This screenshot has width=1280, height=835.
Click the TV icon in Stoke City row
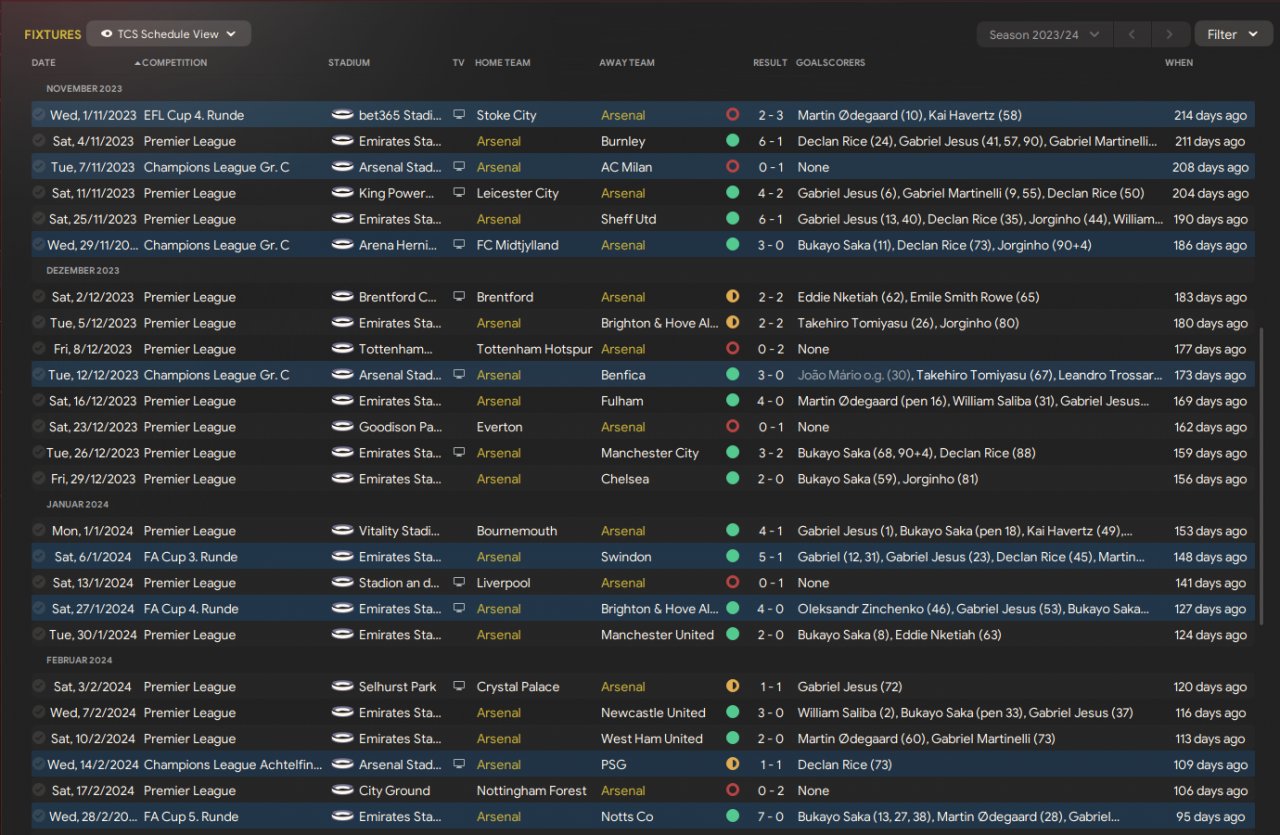[459, 115]
